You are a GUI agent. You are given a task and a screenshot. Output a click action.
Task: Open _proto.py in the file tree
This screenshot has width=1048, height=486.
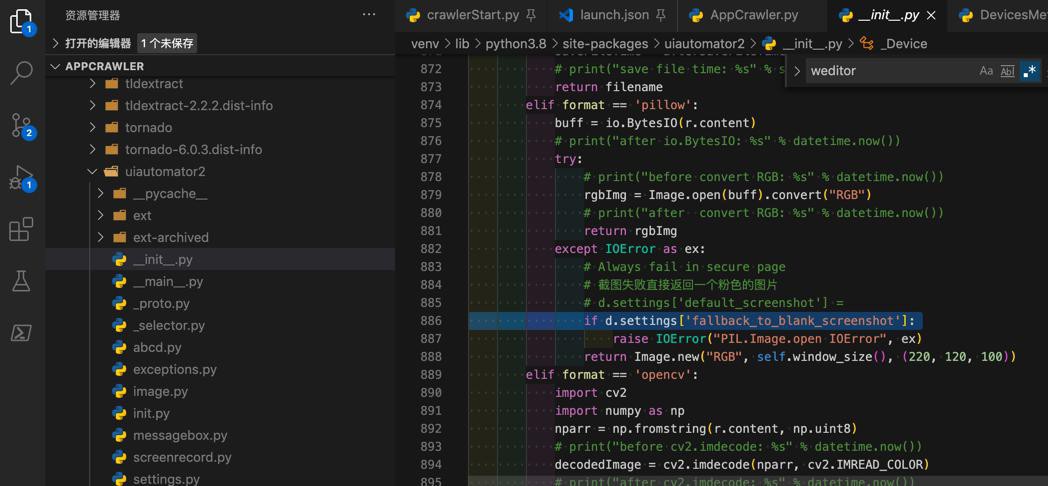[x=221, y=303]
